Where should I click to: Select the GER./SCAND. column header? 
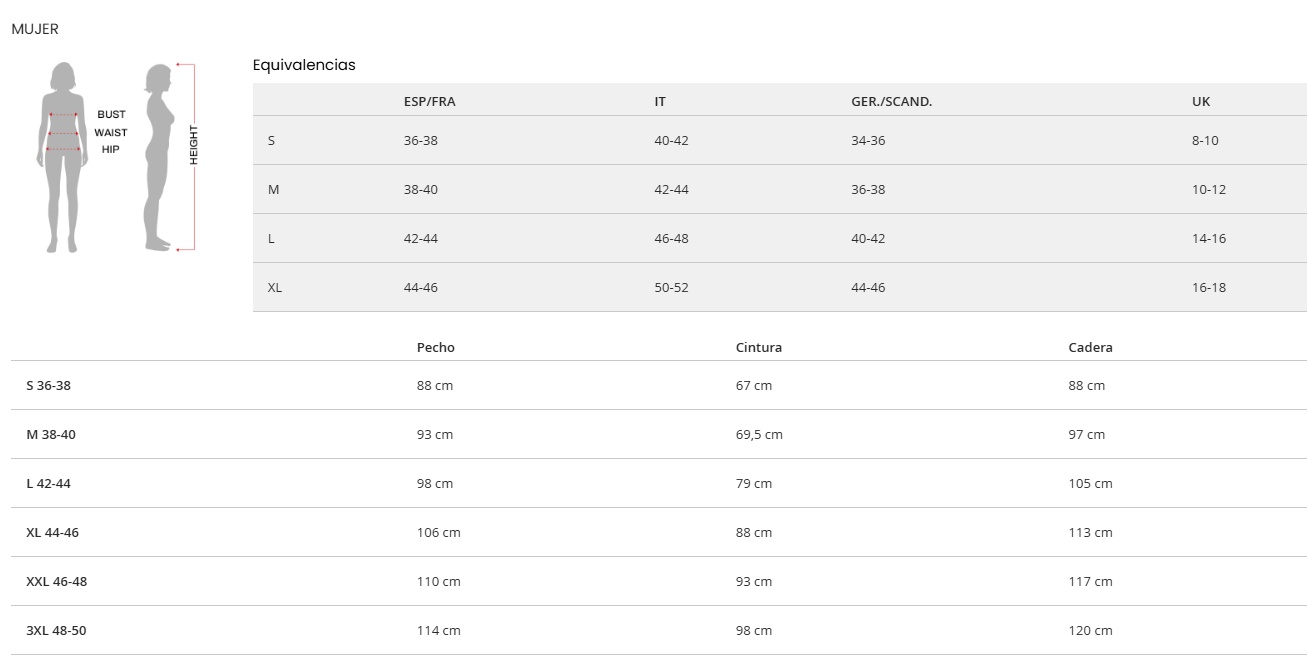click(891, 102)
